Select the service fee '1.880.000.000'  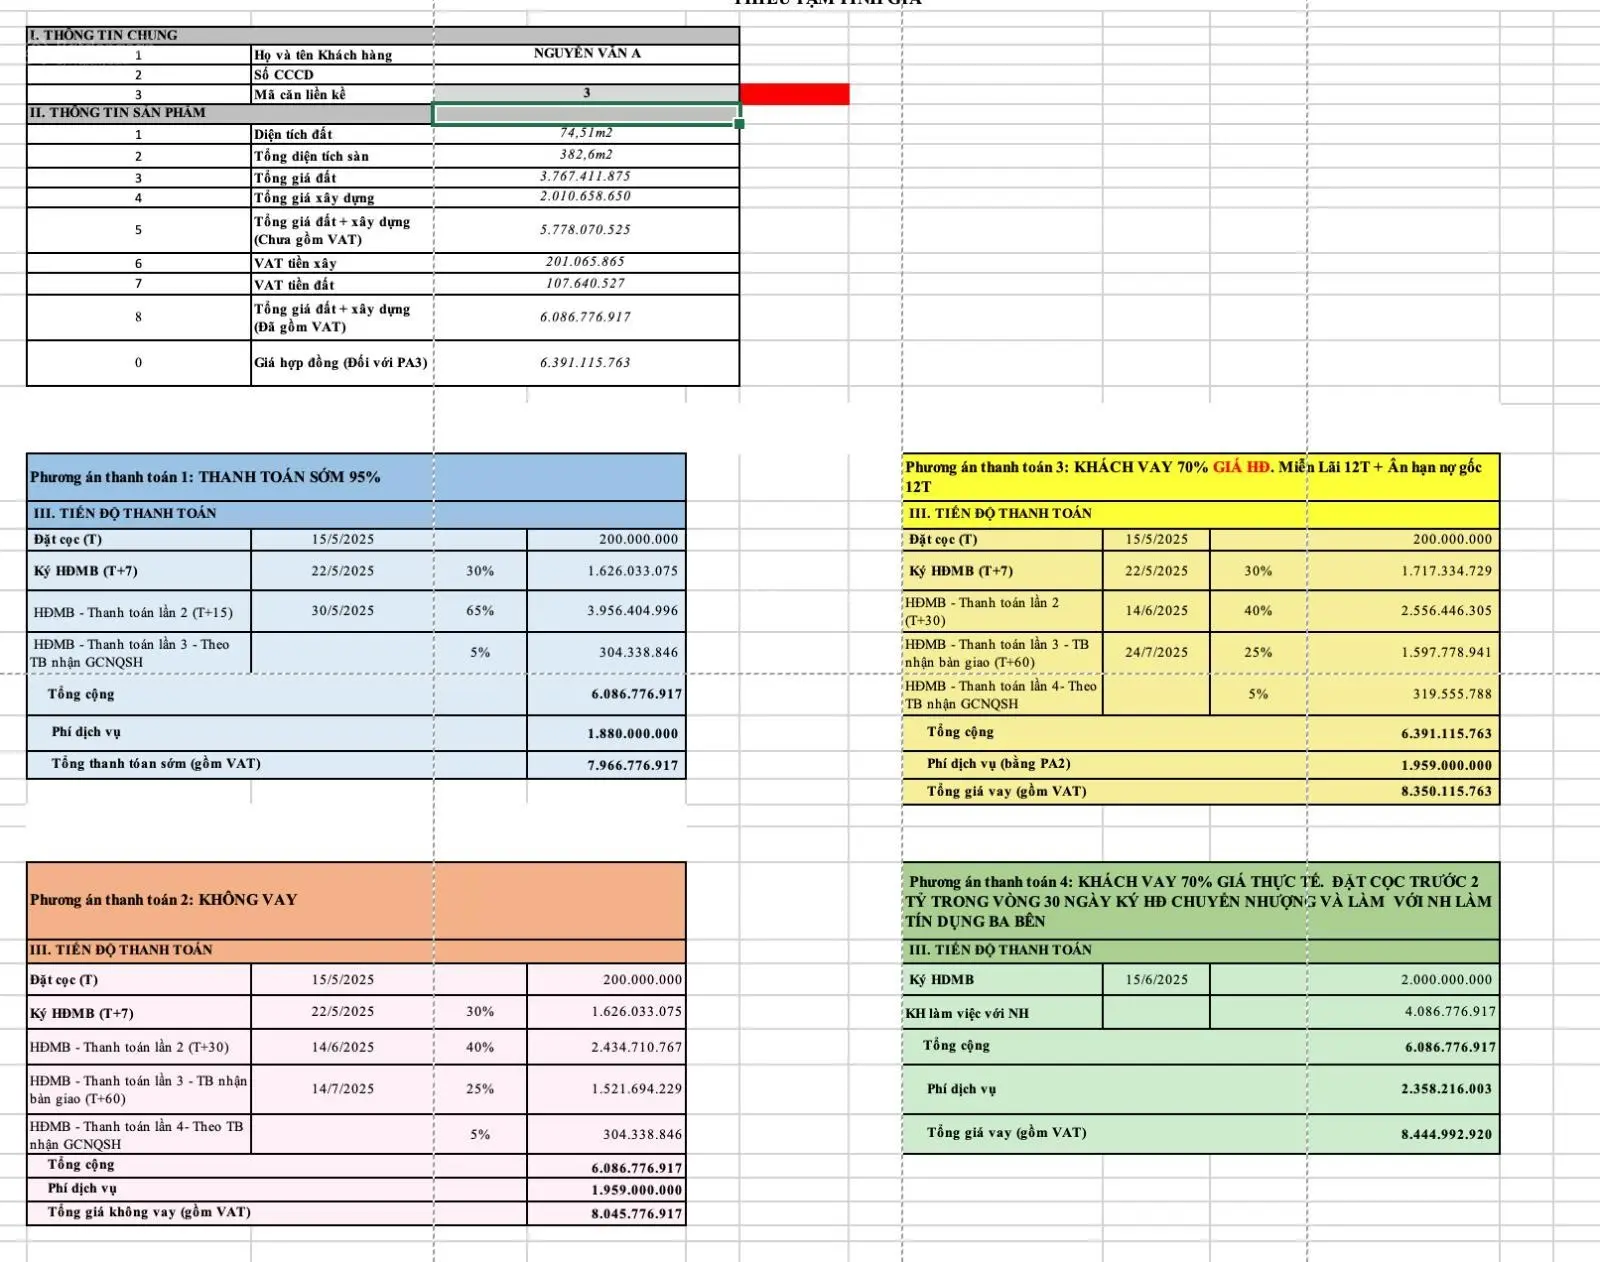coord(607,733)
